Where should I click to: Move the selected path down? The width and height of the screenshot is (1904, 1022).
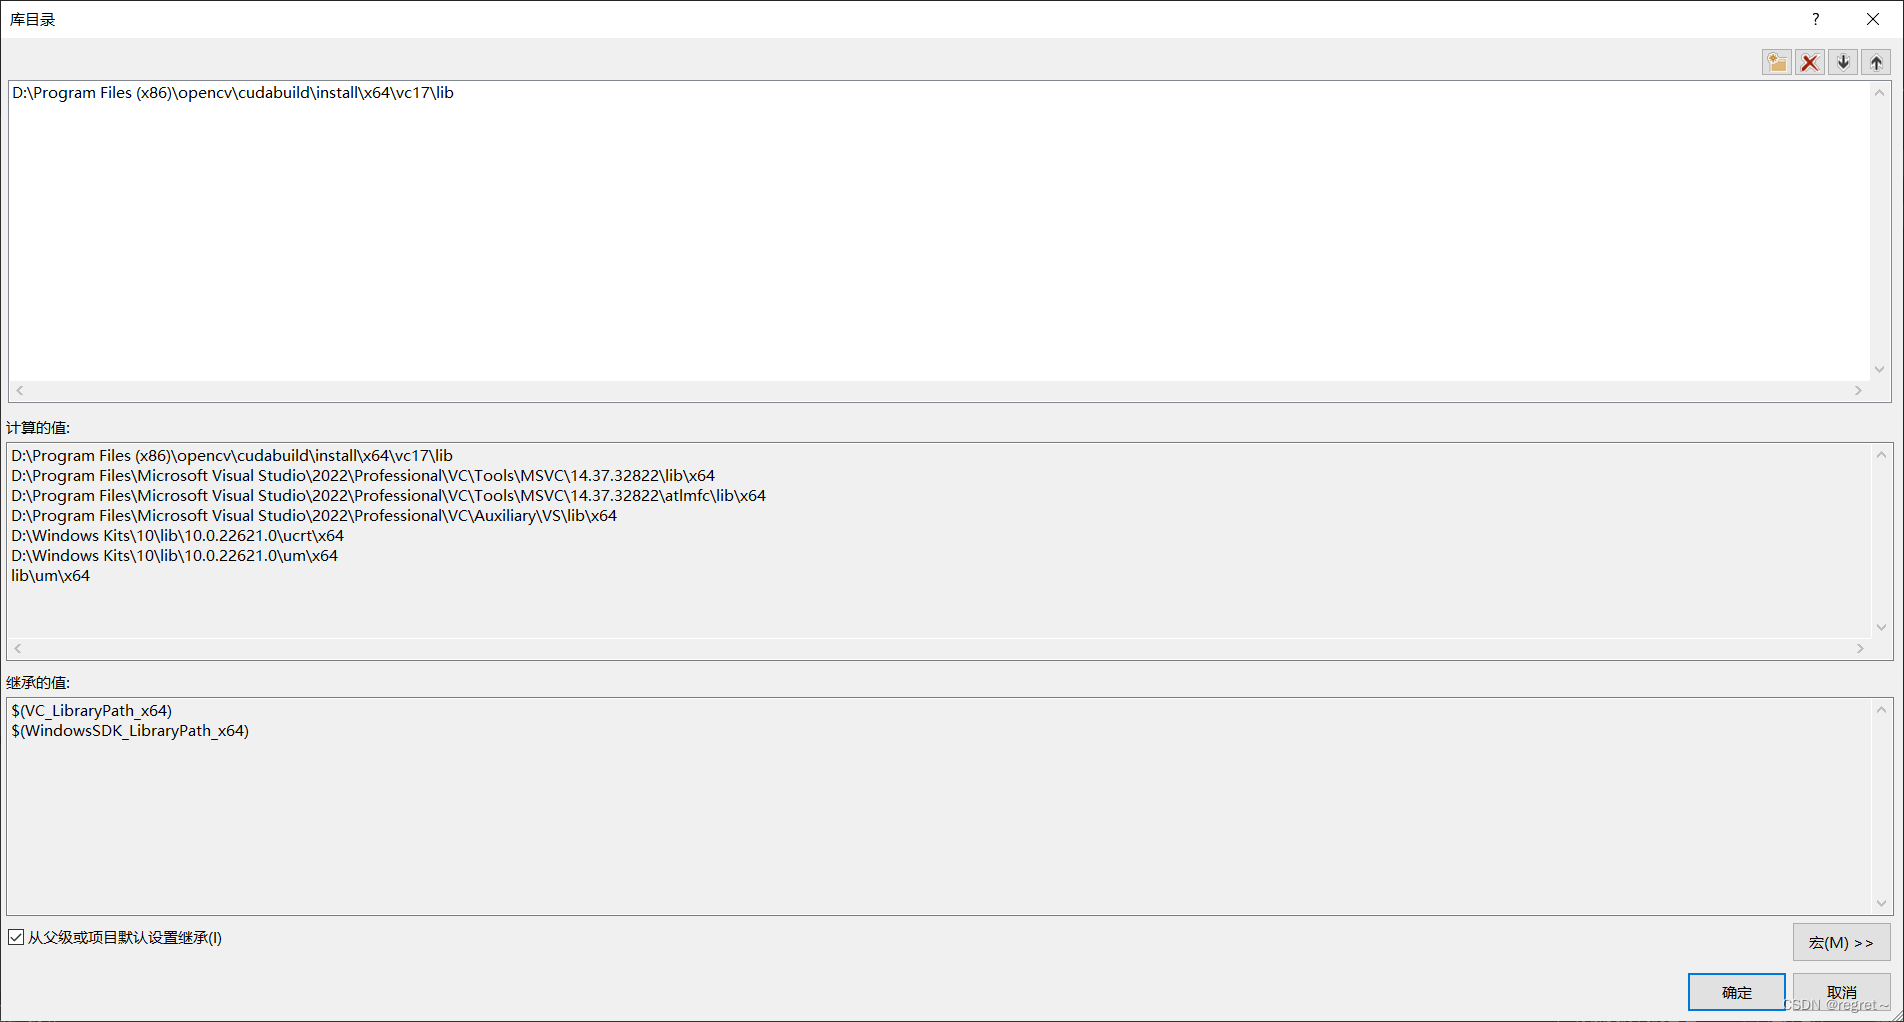coord(1843,61)
